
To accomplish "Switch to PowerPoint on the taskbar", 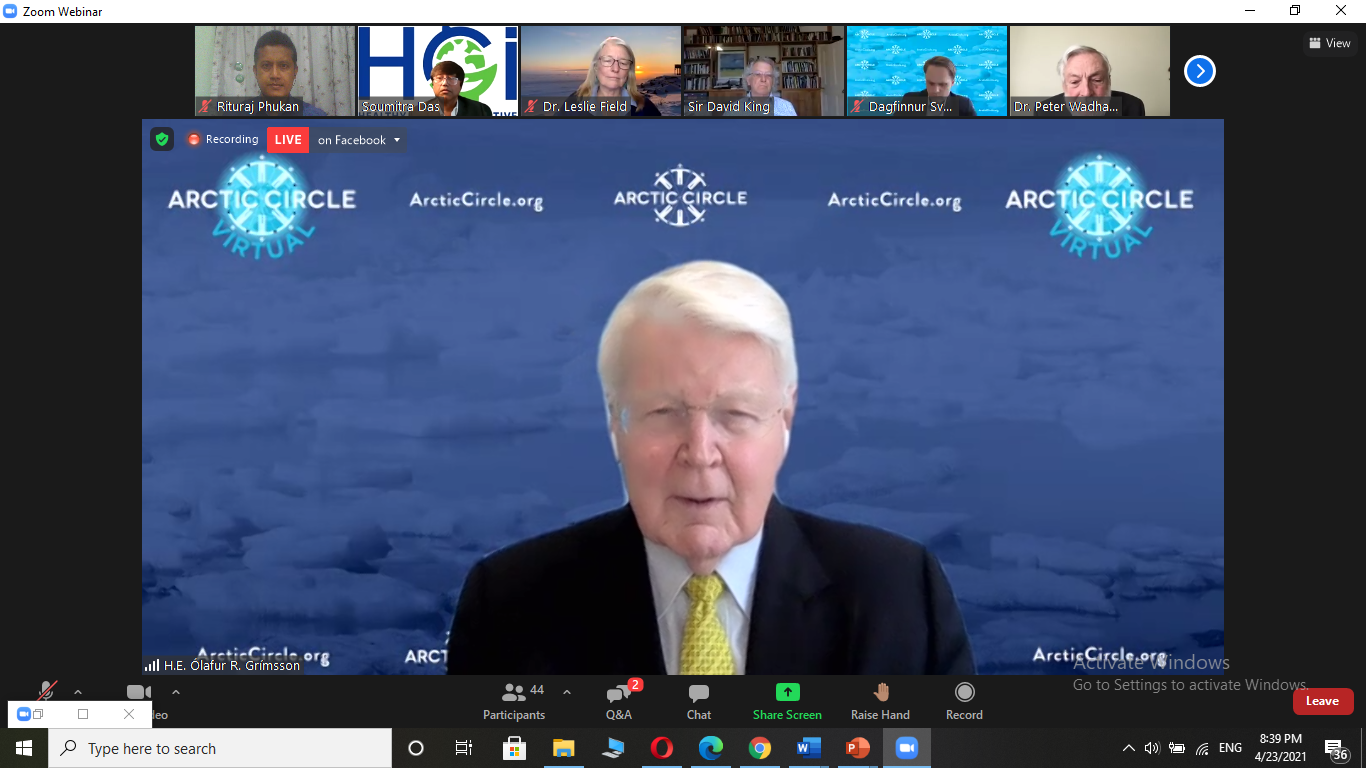I will click(858, 748).
